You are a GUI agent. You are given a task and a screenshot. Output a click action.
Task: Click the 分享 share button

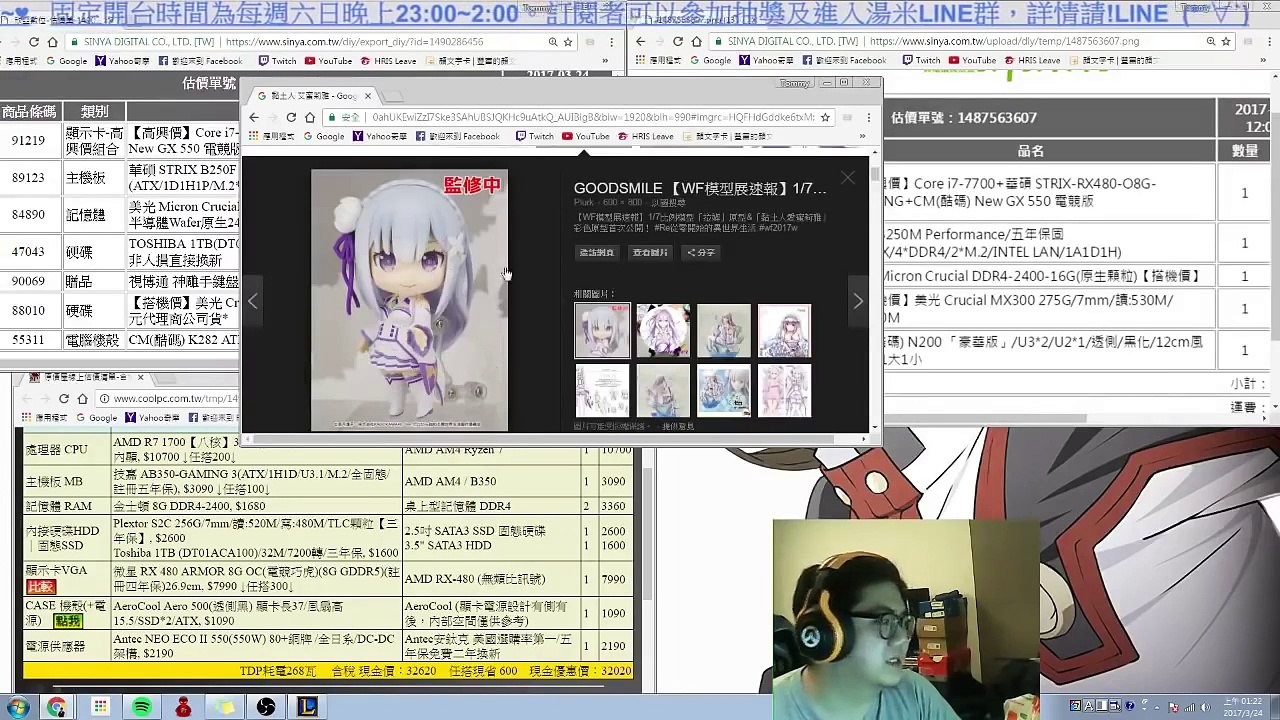[701, 252]
